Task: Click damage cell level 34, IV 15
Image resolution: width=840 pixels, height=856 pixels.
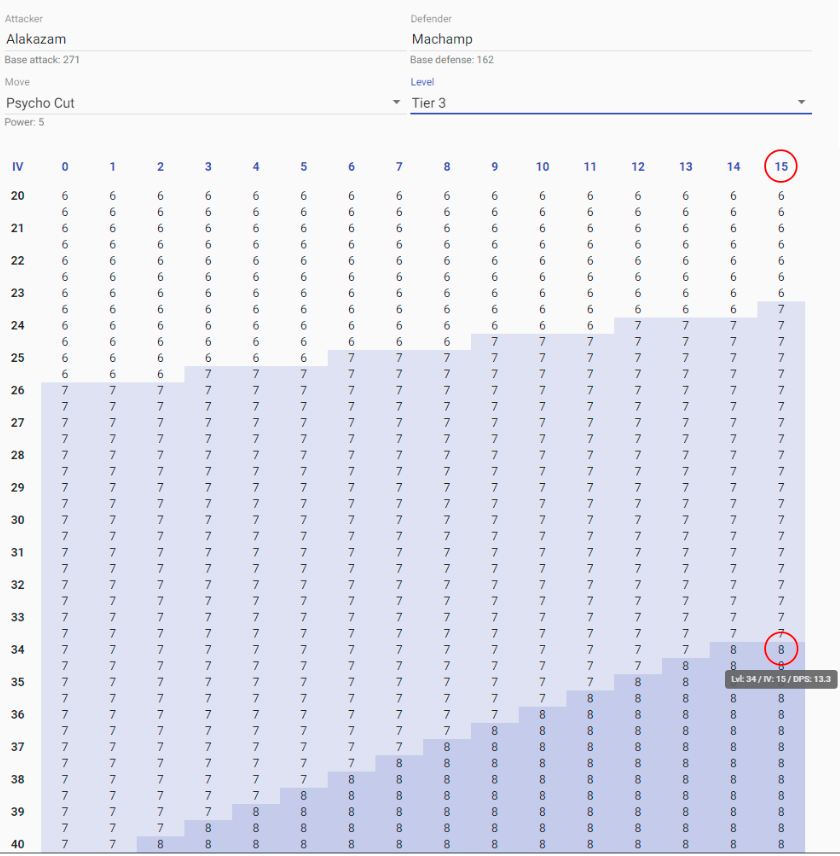Action: point(781,650)
